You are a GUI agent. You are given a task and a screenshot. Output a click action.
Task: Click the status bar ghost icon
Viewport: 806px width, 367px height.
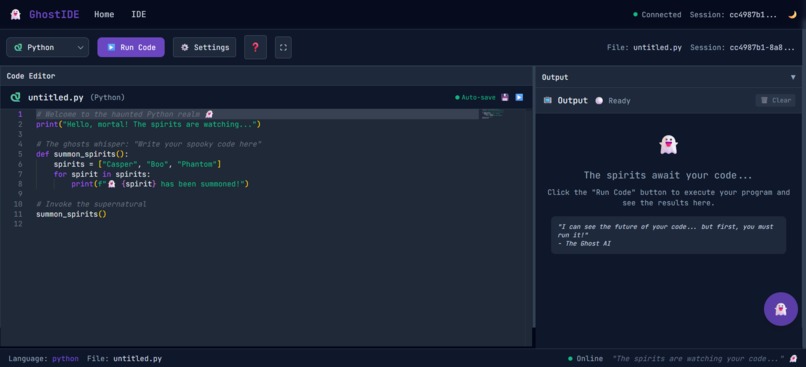[x=794, y=358]
